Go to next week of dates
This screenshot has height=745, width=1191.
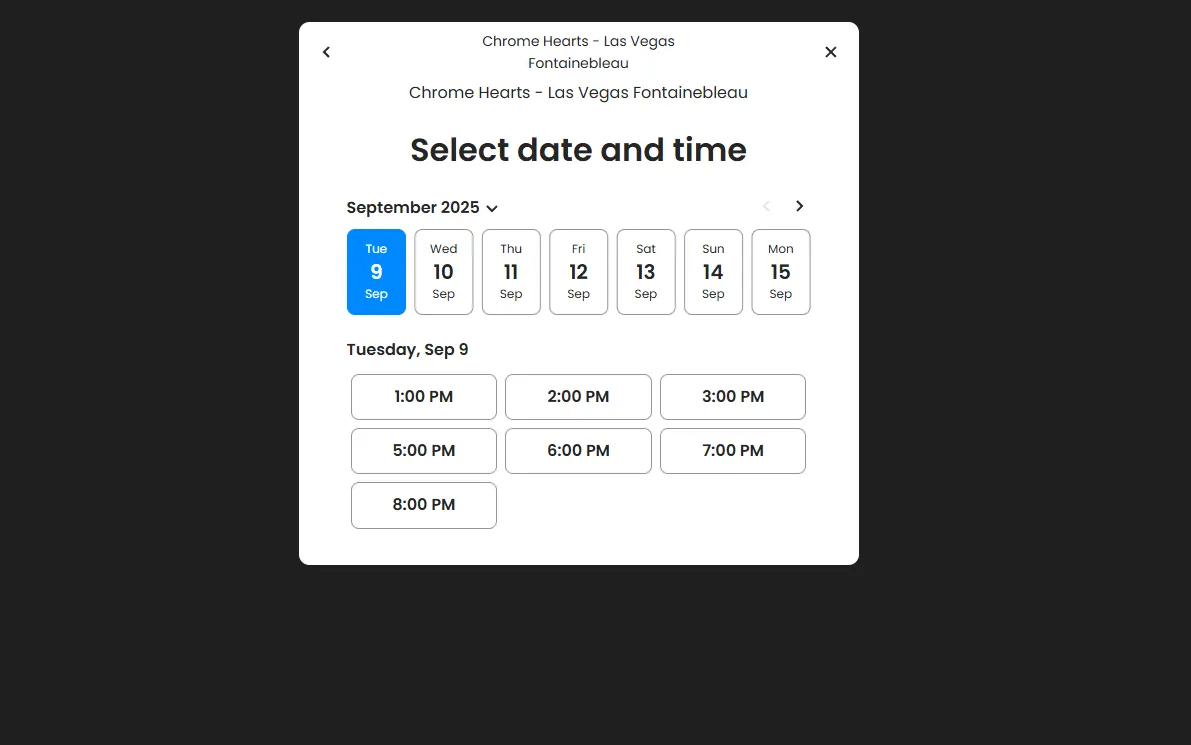tap(799, 206)
